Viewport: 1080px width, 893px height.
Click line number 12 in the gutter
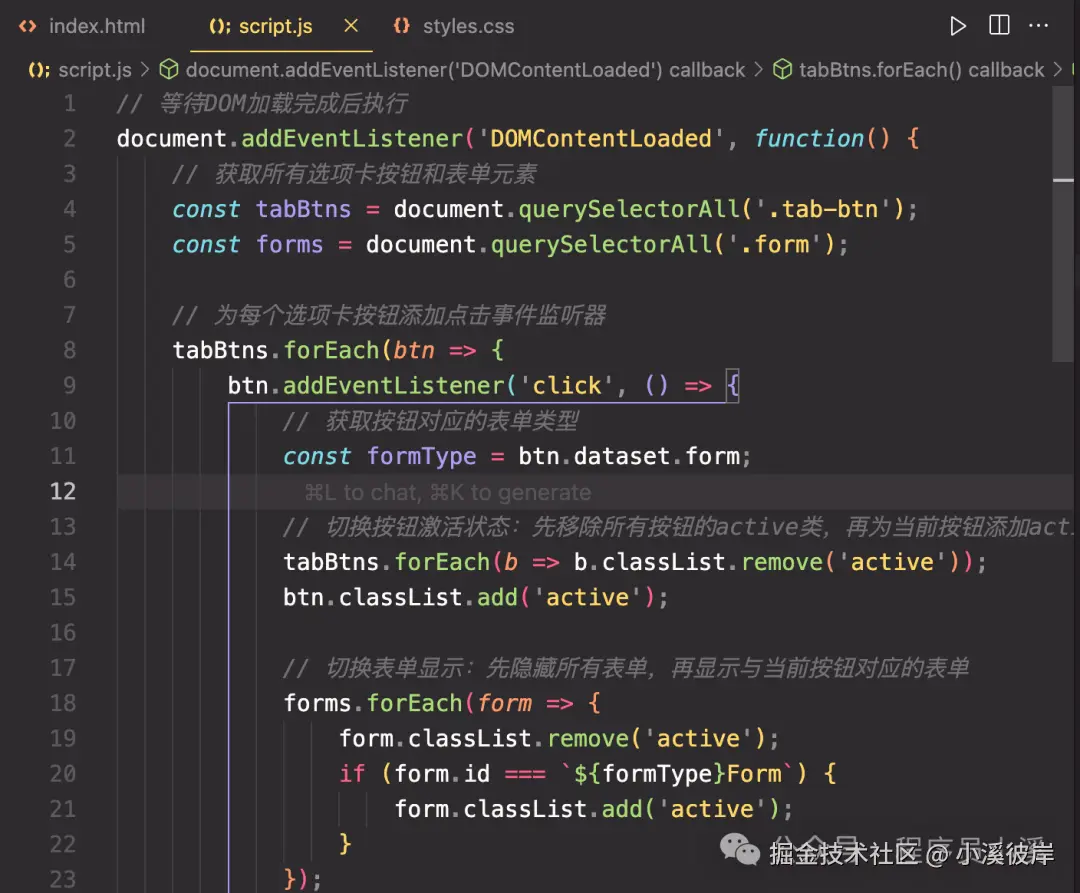(63, 492)
